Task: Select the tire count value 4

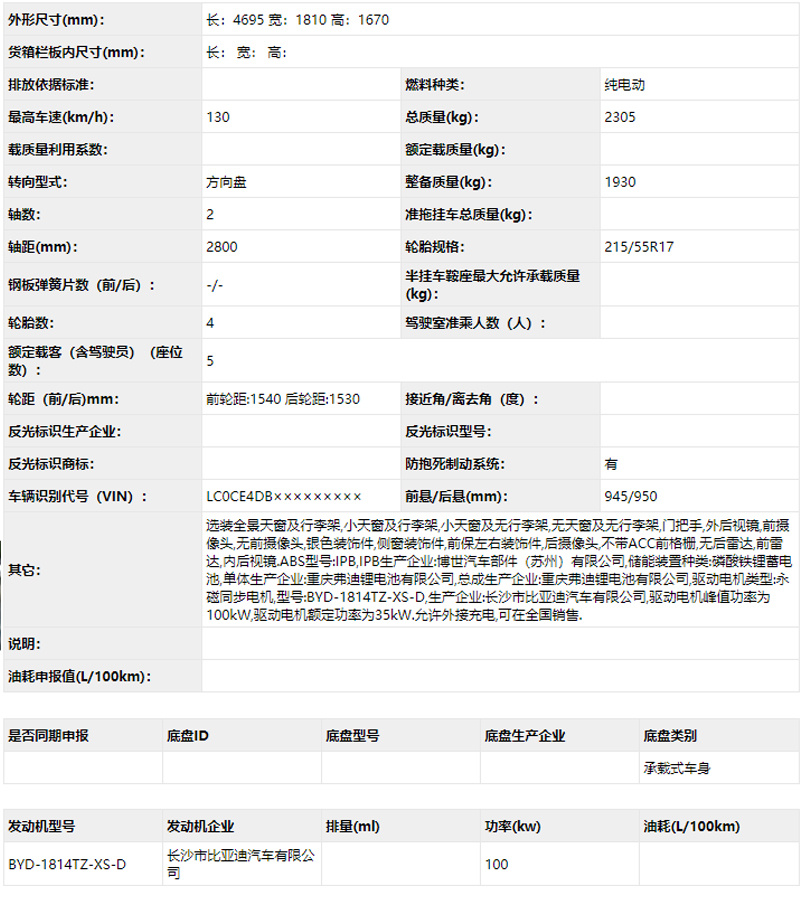Action: [210, 323]
